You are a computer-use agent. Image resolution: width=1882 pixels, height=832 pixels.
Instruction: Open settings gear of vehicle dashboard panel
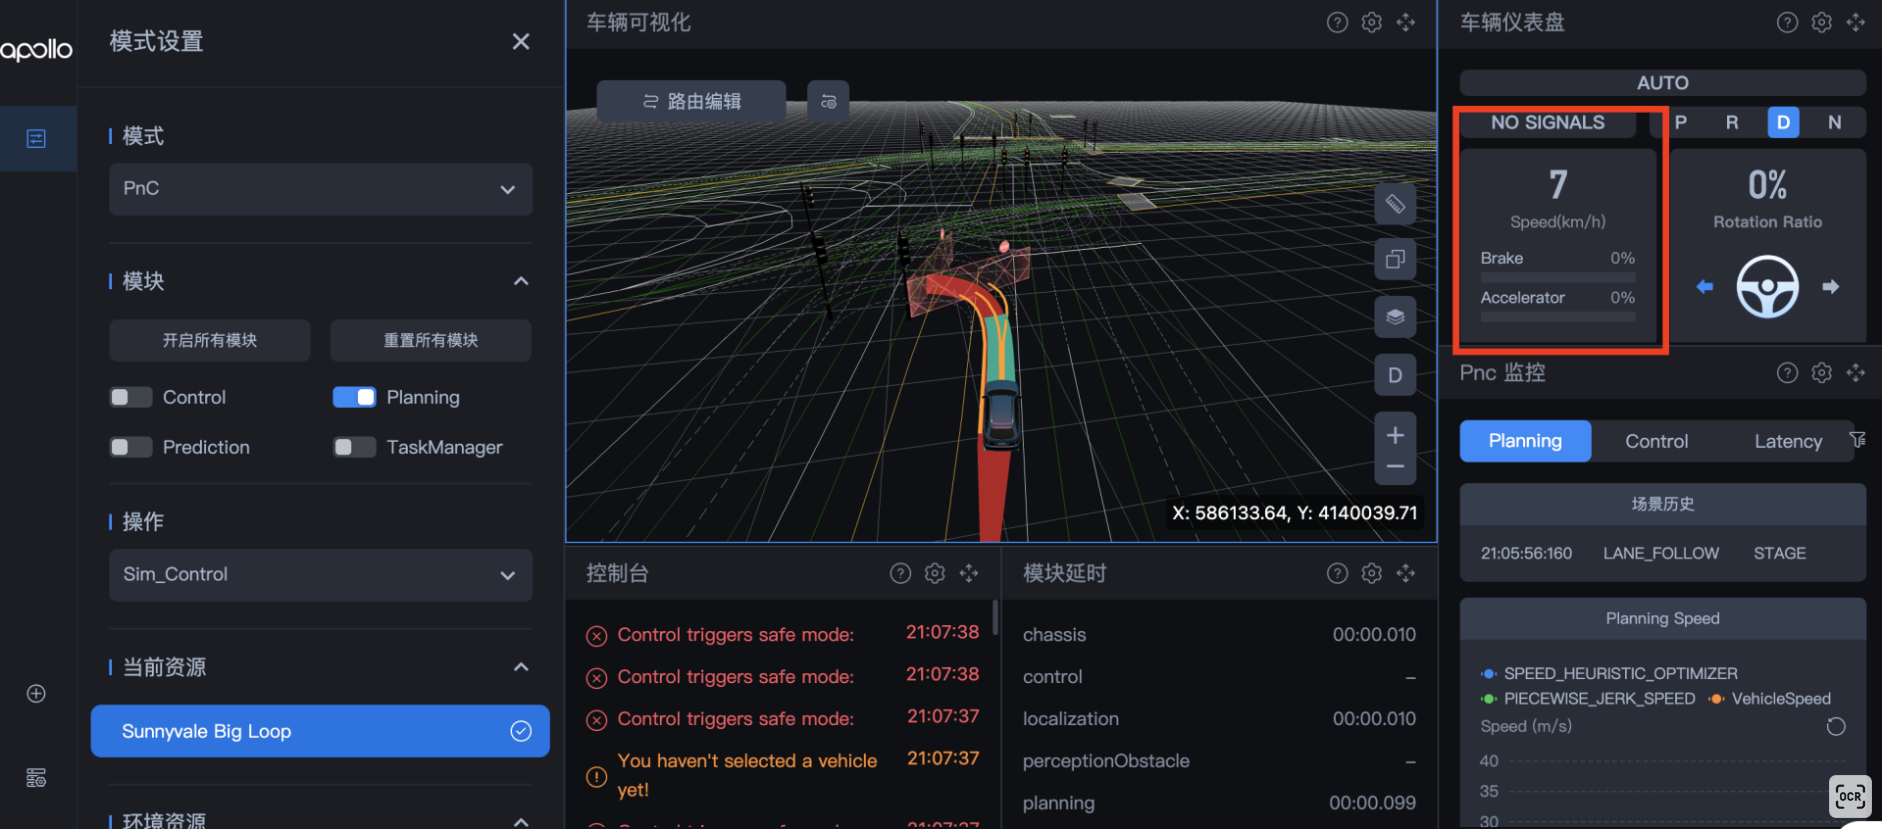point(1821,22)
